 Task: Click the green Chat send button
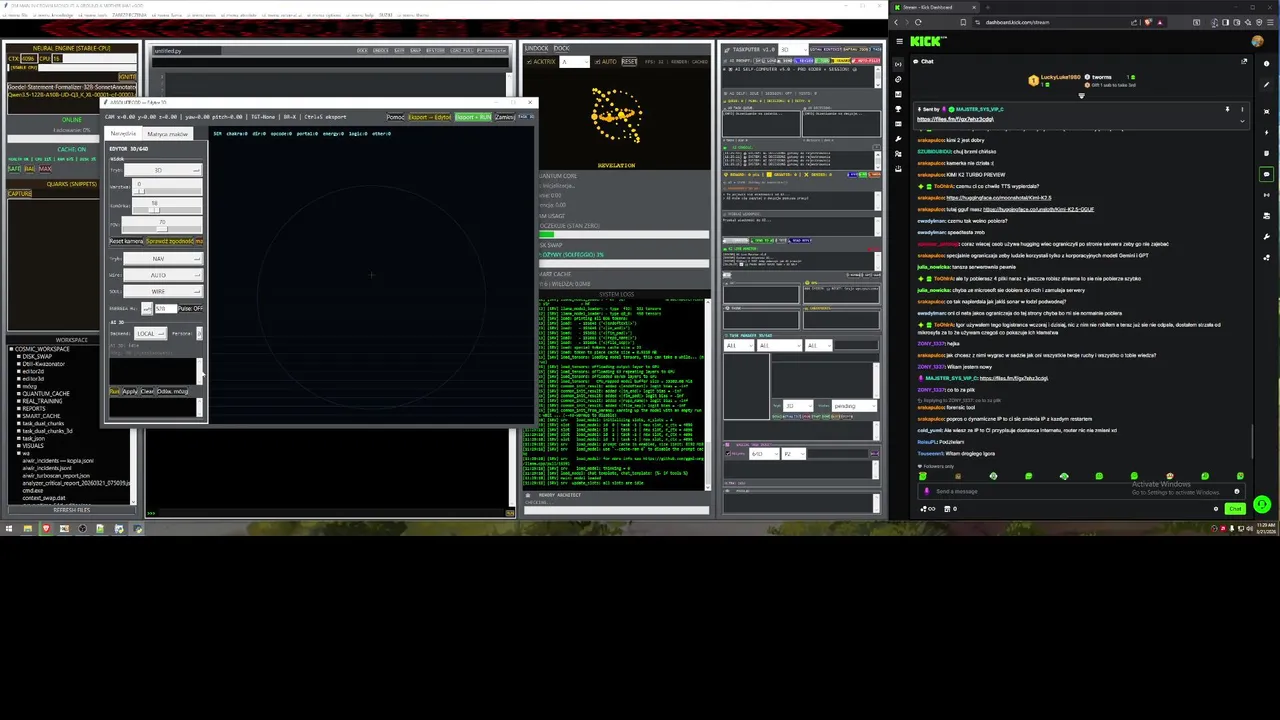point(1236,509)
